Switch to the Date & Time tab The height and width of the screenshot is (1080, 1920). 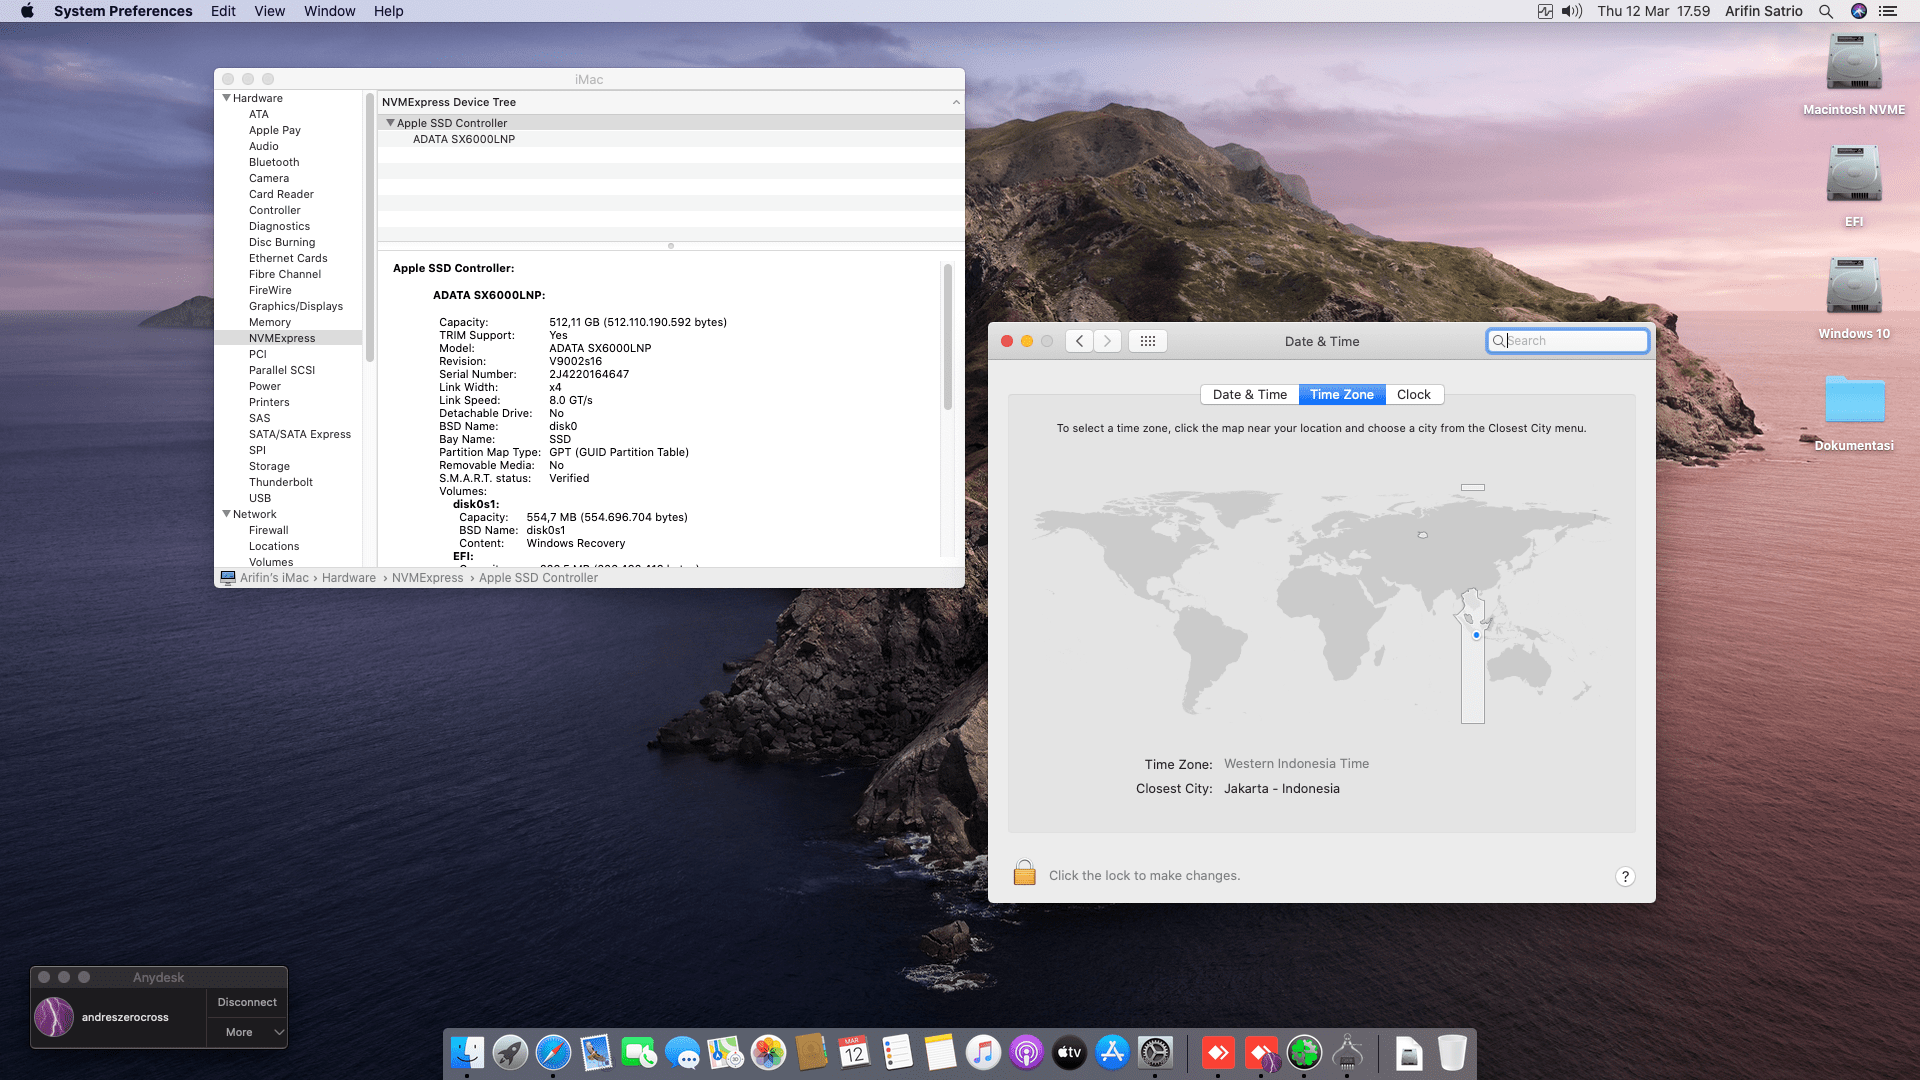(1250, 395)
